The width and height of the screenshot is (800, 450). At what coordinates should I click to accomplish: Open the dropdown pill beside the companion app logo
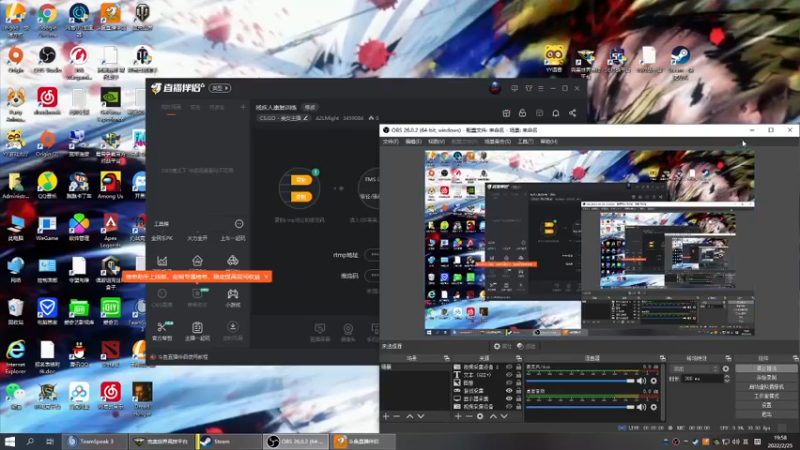point(220,88)
